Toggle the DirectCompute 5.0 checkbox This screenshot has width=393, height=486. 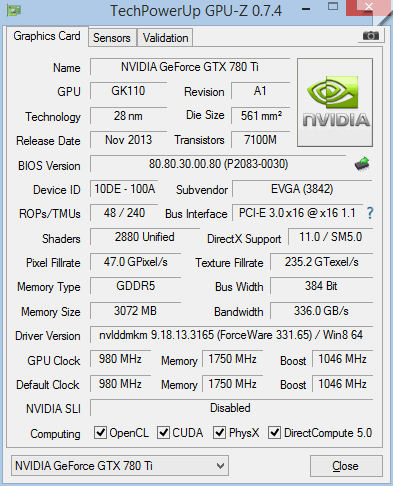click(x=274, y=432)
